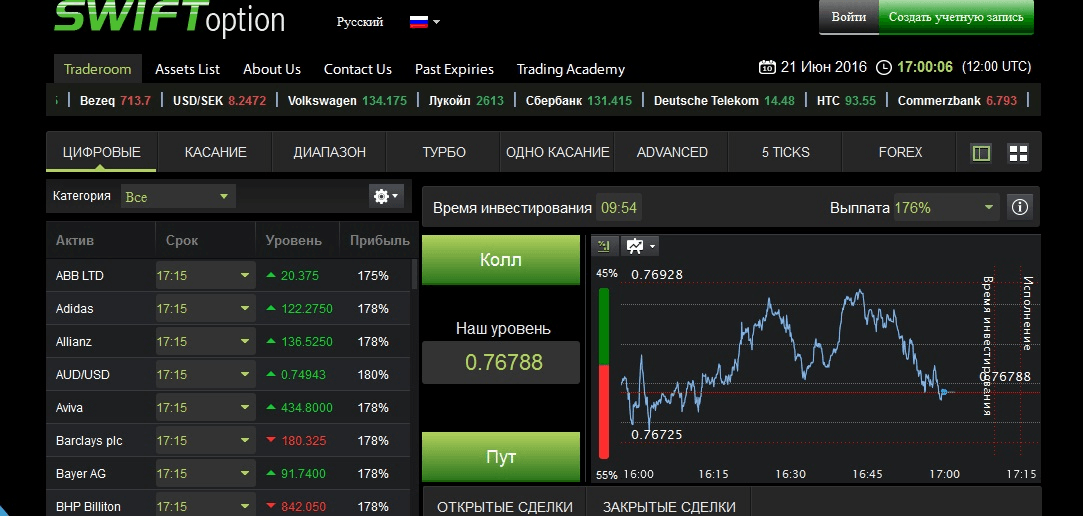Viewport: 1083px width, 516px height.
Task: Click Deutsche Telekom 14.48 in ticker
Action: [724, 101]
